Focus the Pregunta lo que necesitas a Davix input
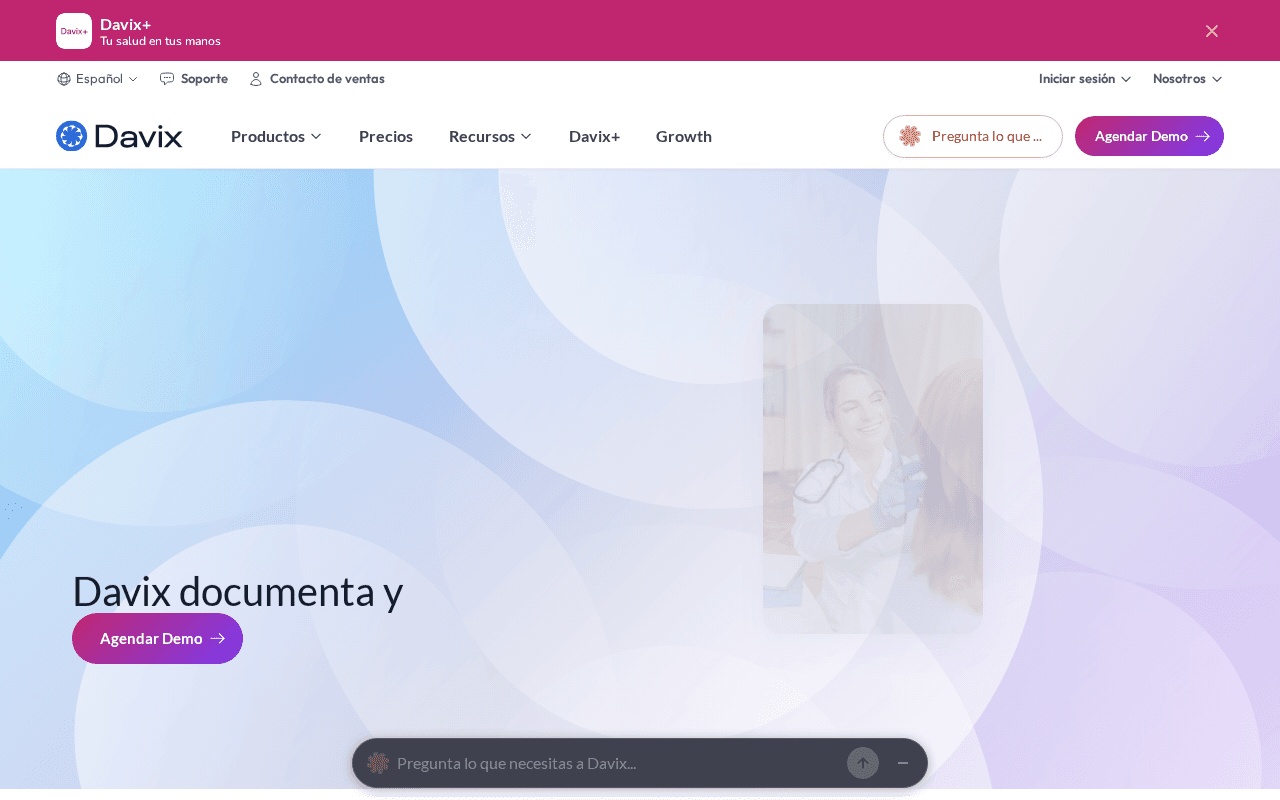Viewport: 1280px width, 800px height. tap(615, 763)
